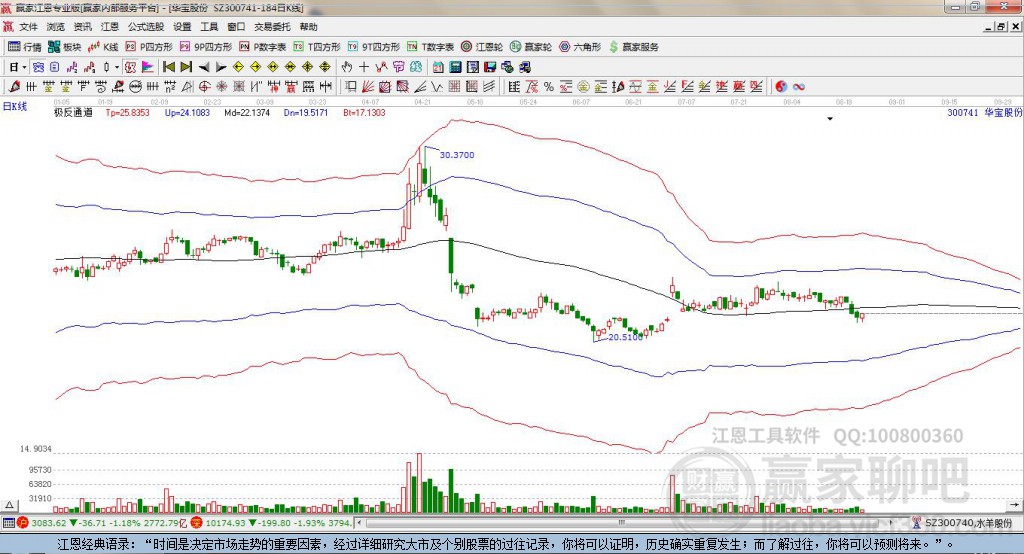Open the 赢家轮 wheel tool
The height and width of the screenshot is (554, 1024).
(531, 47)
